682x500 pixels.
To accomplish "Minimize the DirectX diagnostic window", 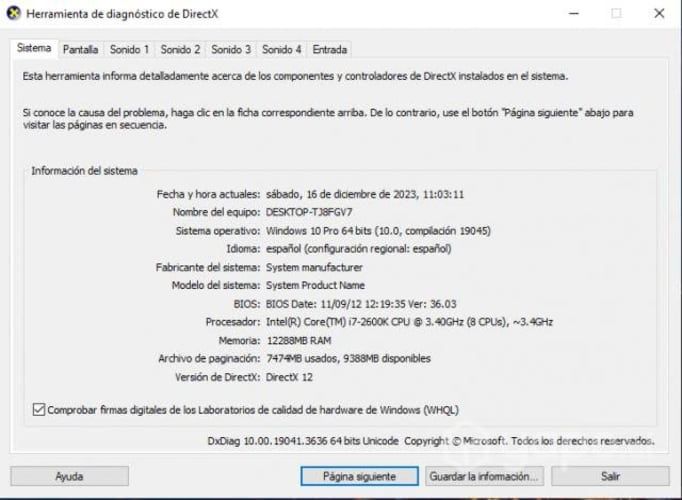I will [574, 13].
